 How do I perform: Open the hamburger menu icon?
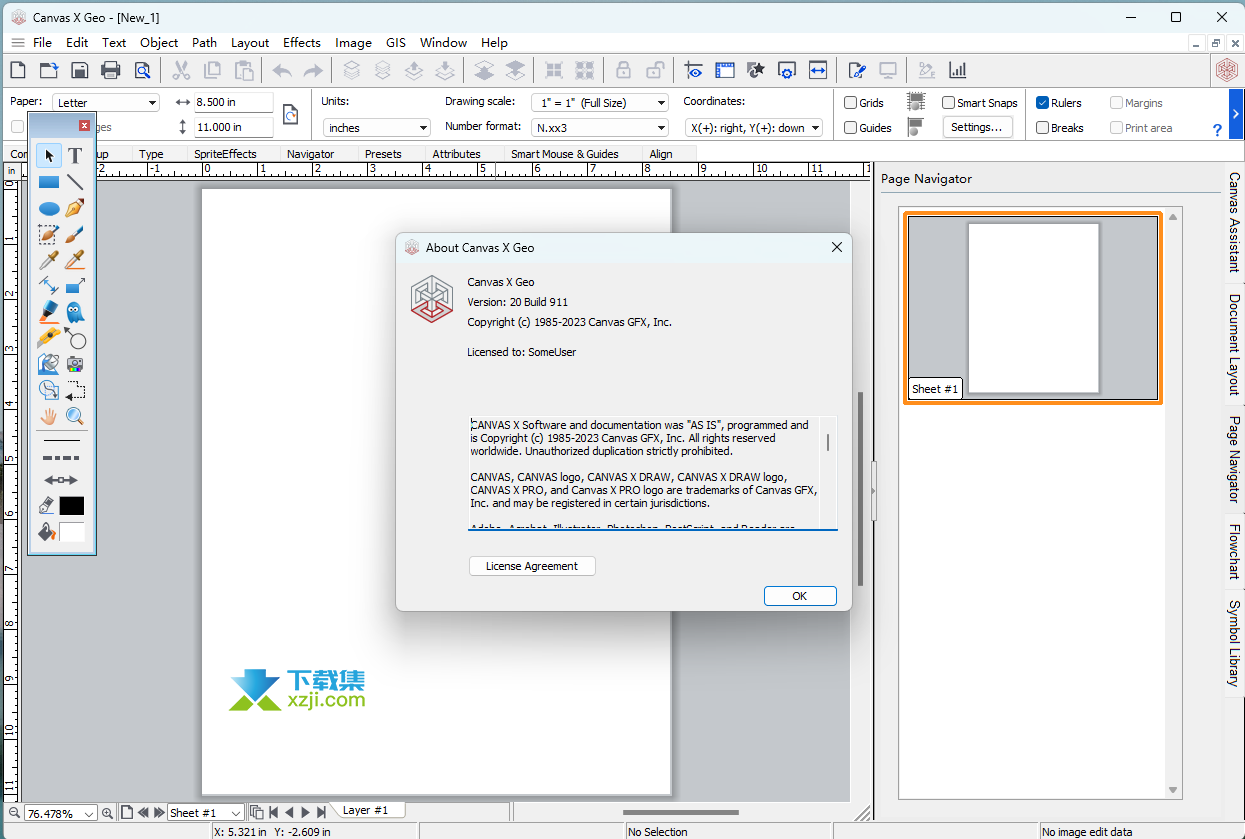click(x=17, y=43)
